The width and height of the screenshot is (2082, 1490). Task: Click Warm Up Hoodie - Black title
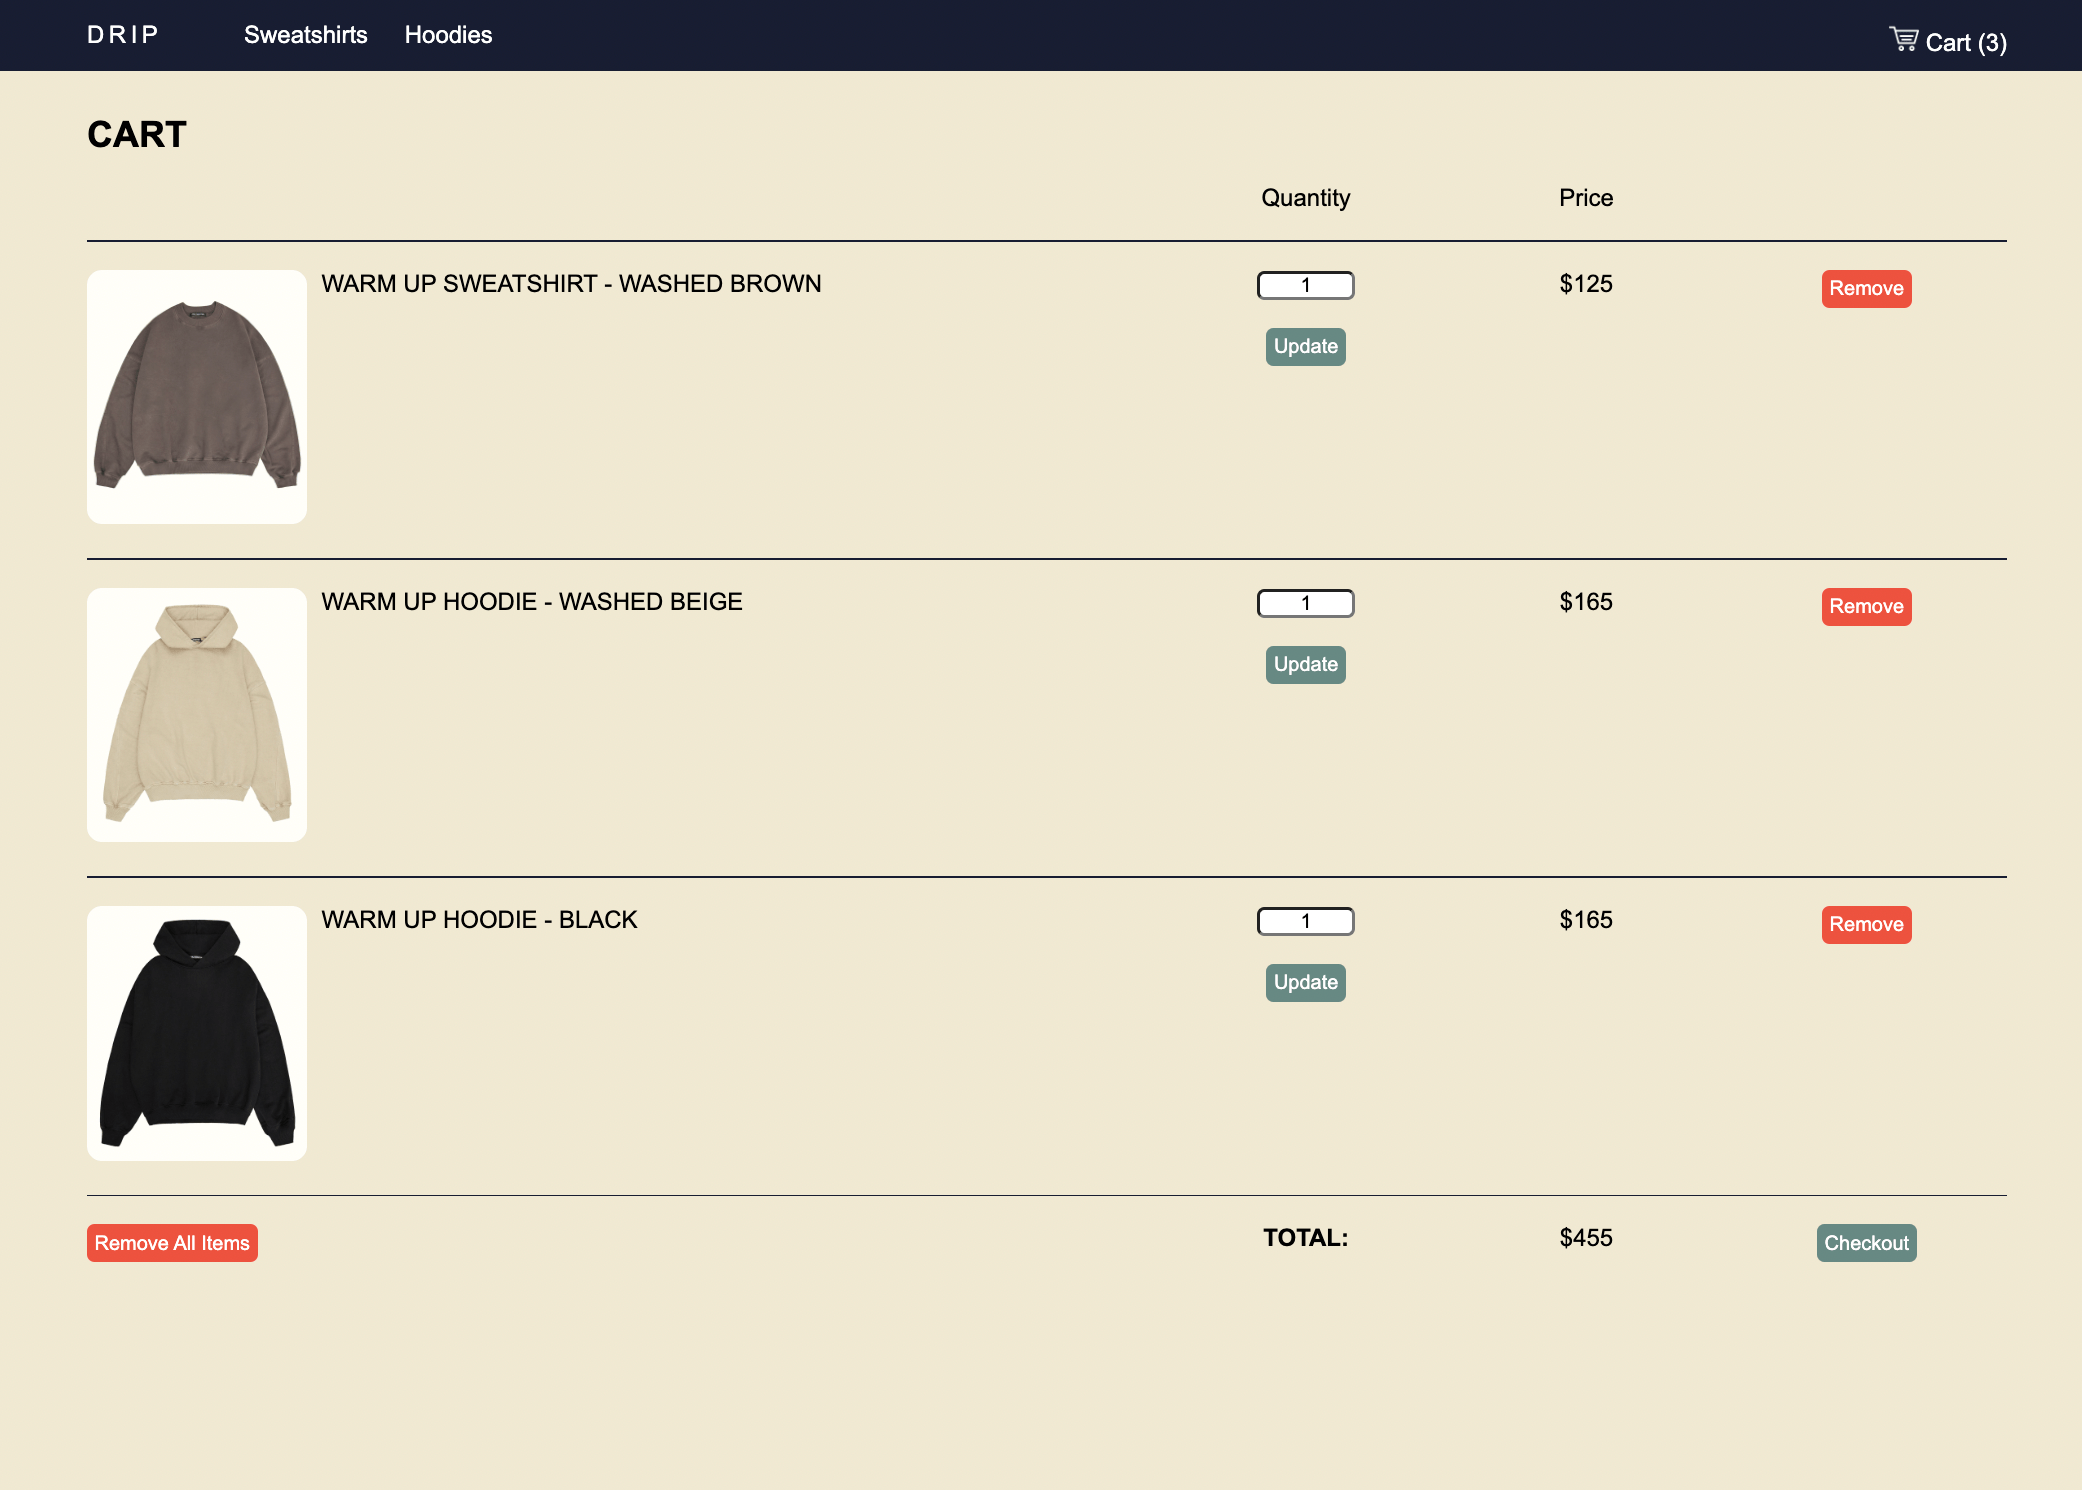point(479,920)
